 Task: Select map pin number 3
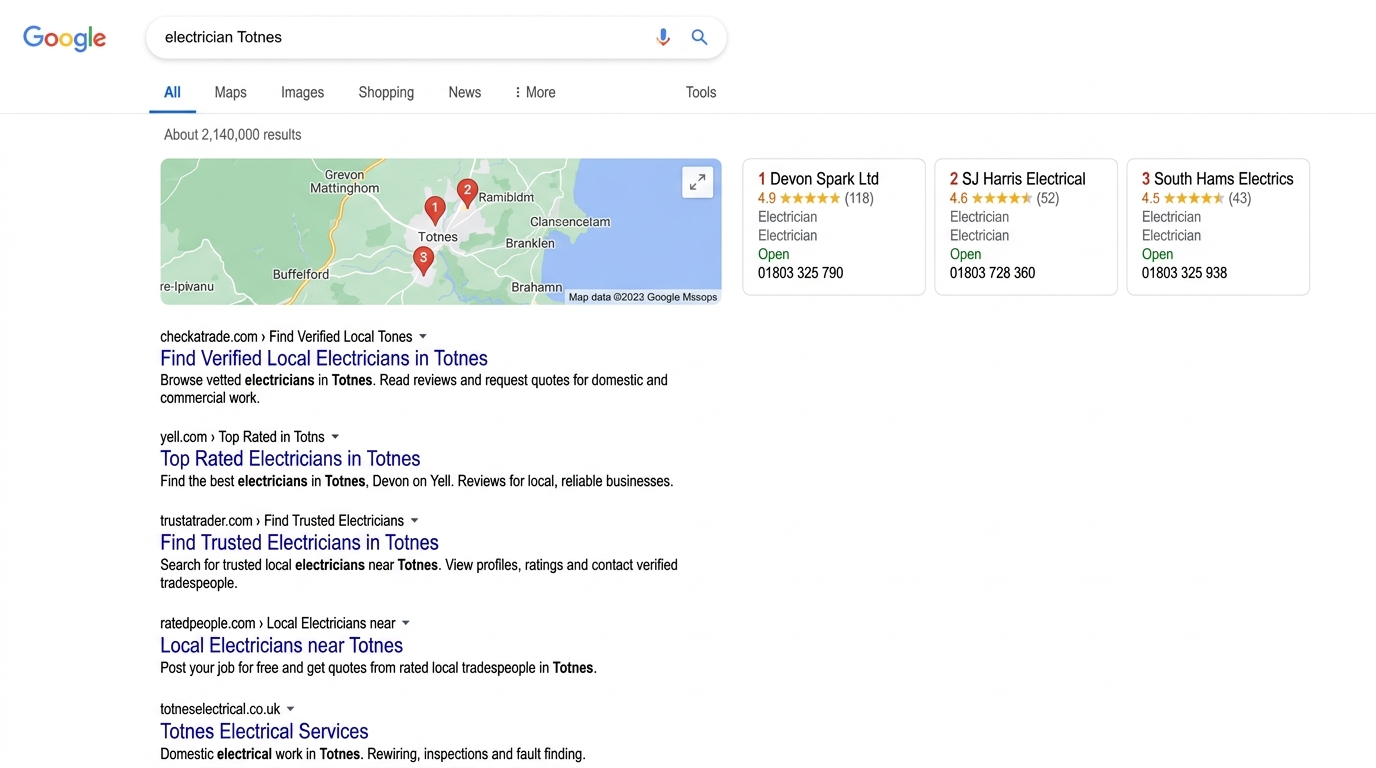click(x=424, y=260)
